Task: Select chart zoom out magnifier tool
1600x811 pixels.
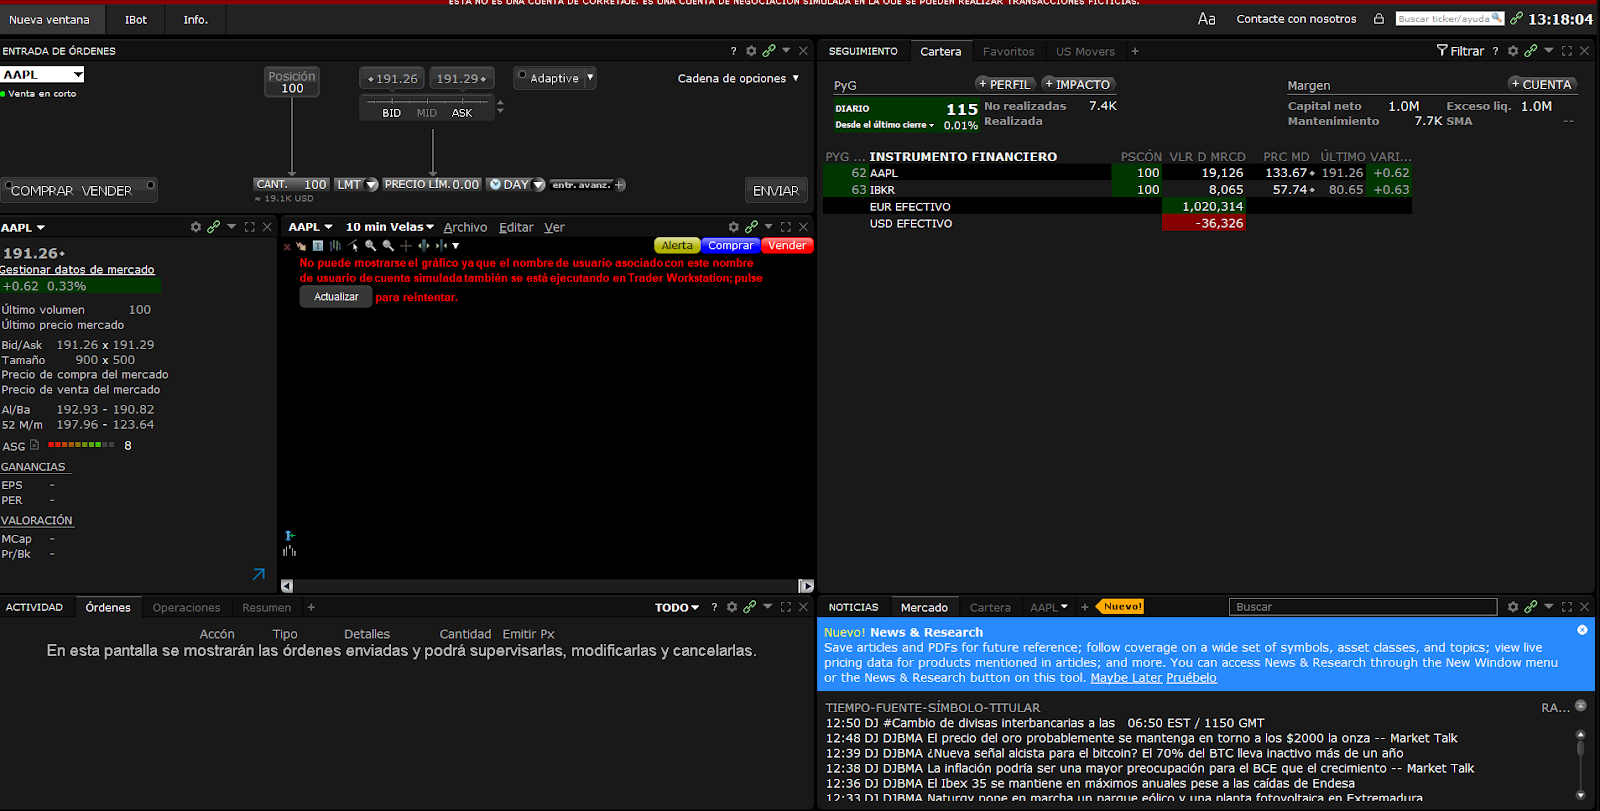Action: 388,245
